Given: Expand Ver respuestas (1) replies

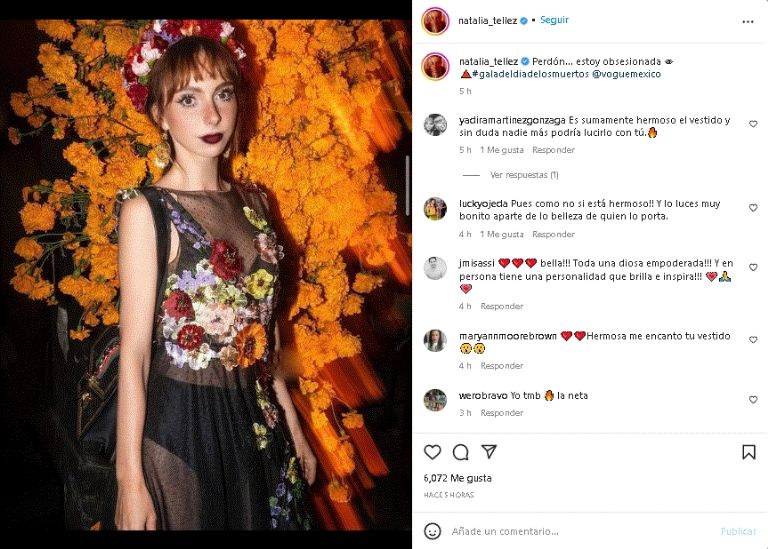Looking at the screenshot, I should 524,174.
